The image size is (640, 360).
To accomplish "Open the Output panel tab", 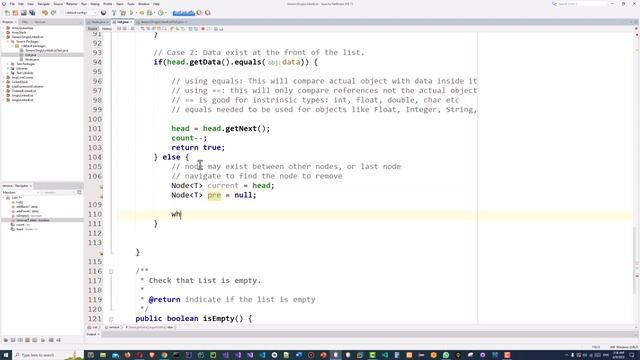I will click(93, 334).
